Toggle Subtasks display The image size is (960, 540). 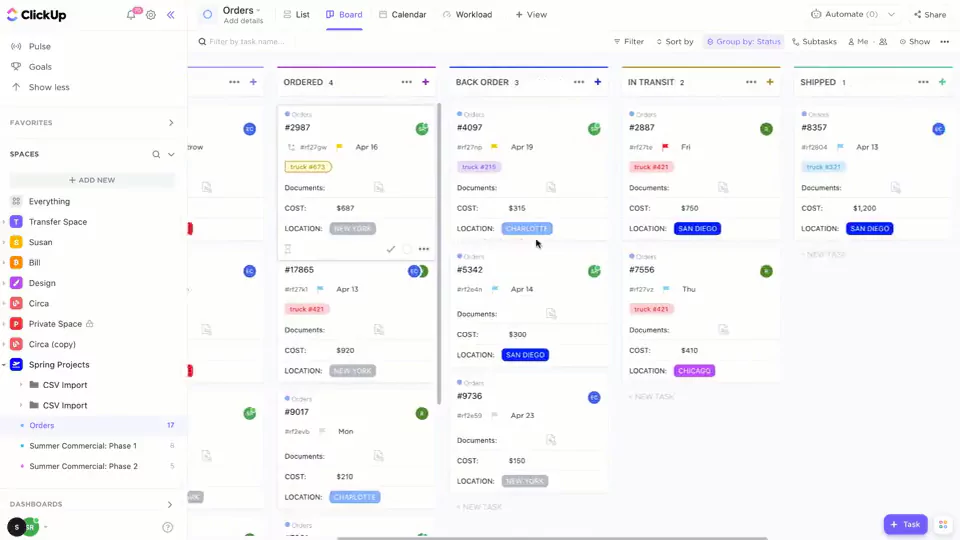(814, 42)
